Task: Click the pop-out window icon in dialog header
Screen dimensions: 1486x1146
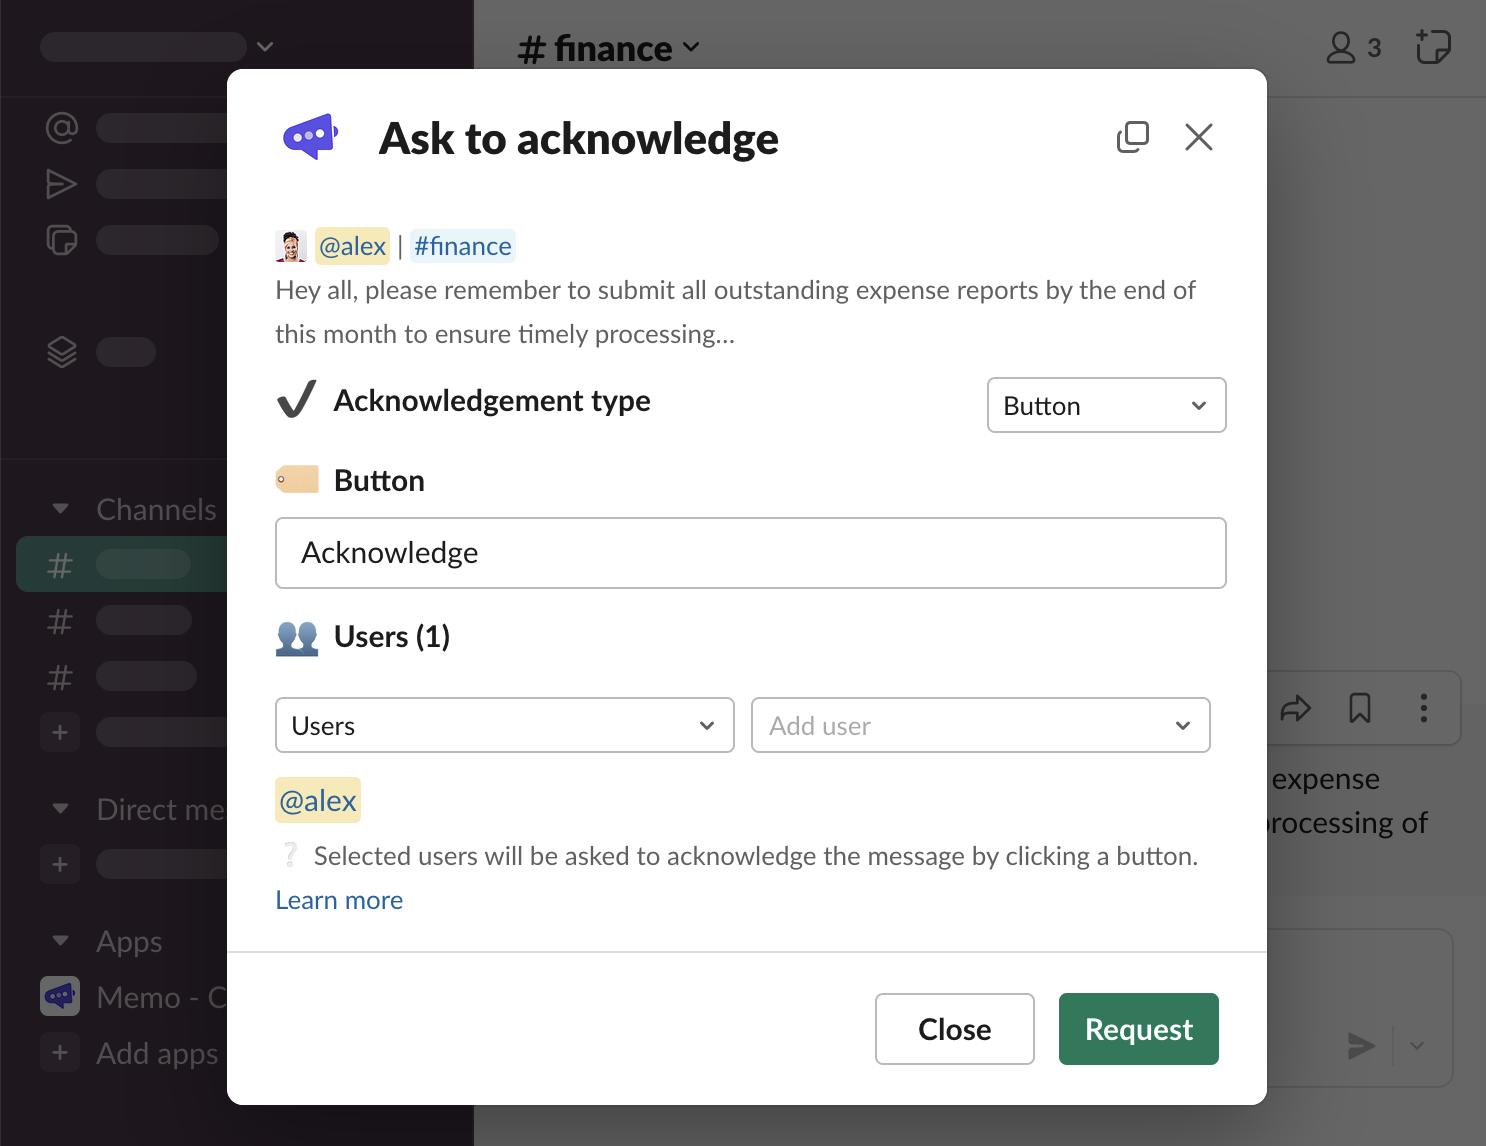Action: point(1133,137)
